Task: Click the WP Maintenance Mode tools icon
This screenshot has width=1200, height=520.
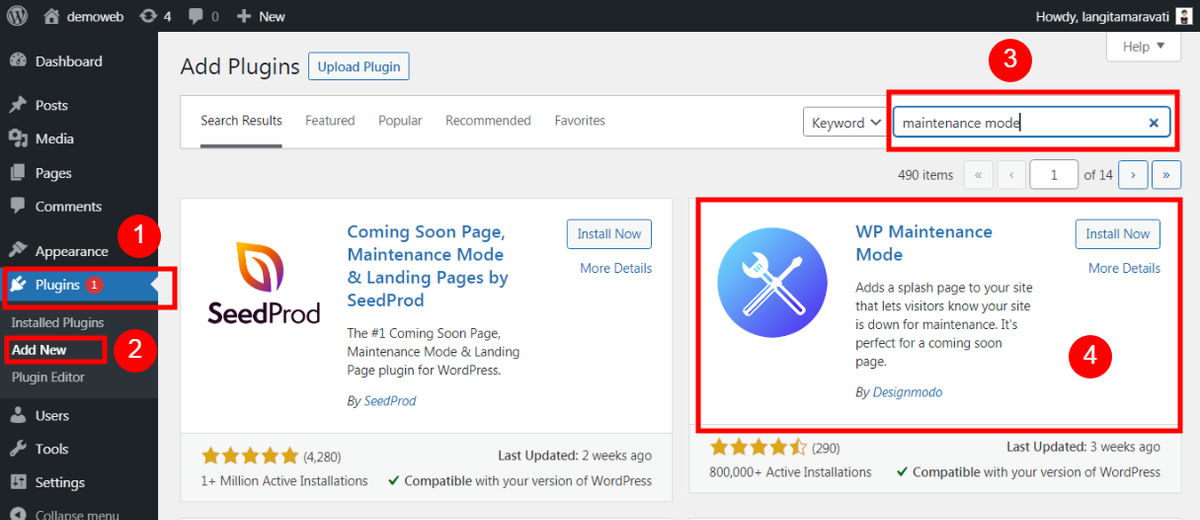Action: click(772, 282)
